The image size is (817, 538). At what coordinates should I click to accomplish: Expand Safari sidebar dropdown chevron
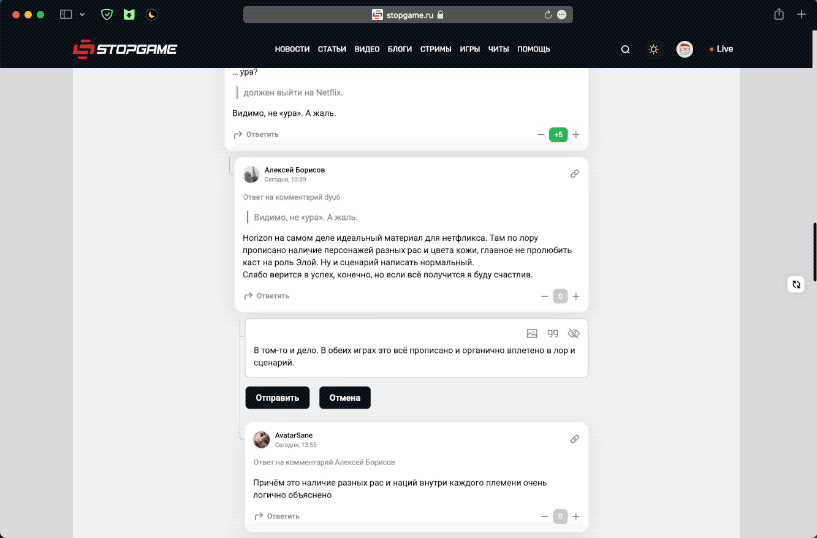(82, 15)
